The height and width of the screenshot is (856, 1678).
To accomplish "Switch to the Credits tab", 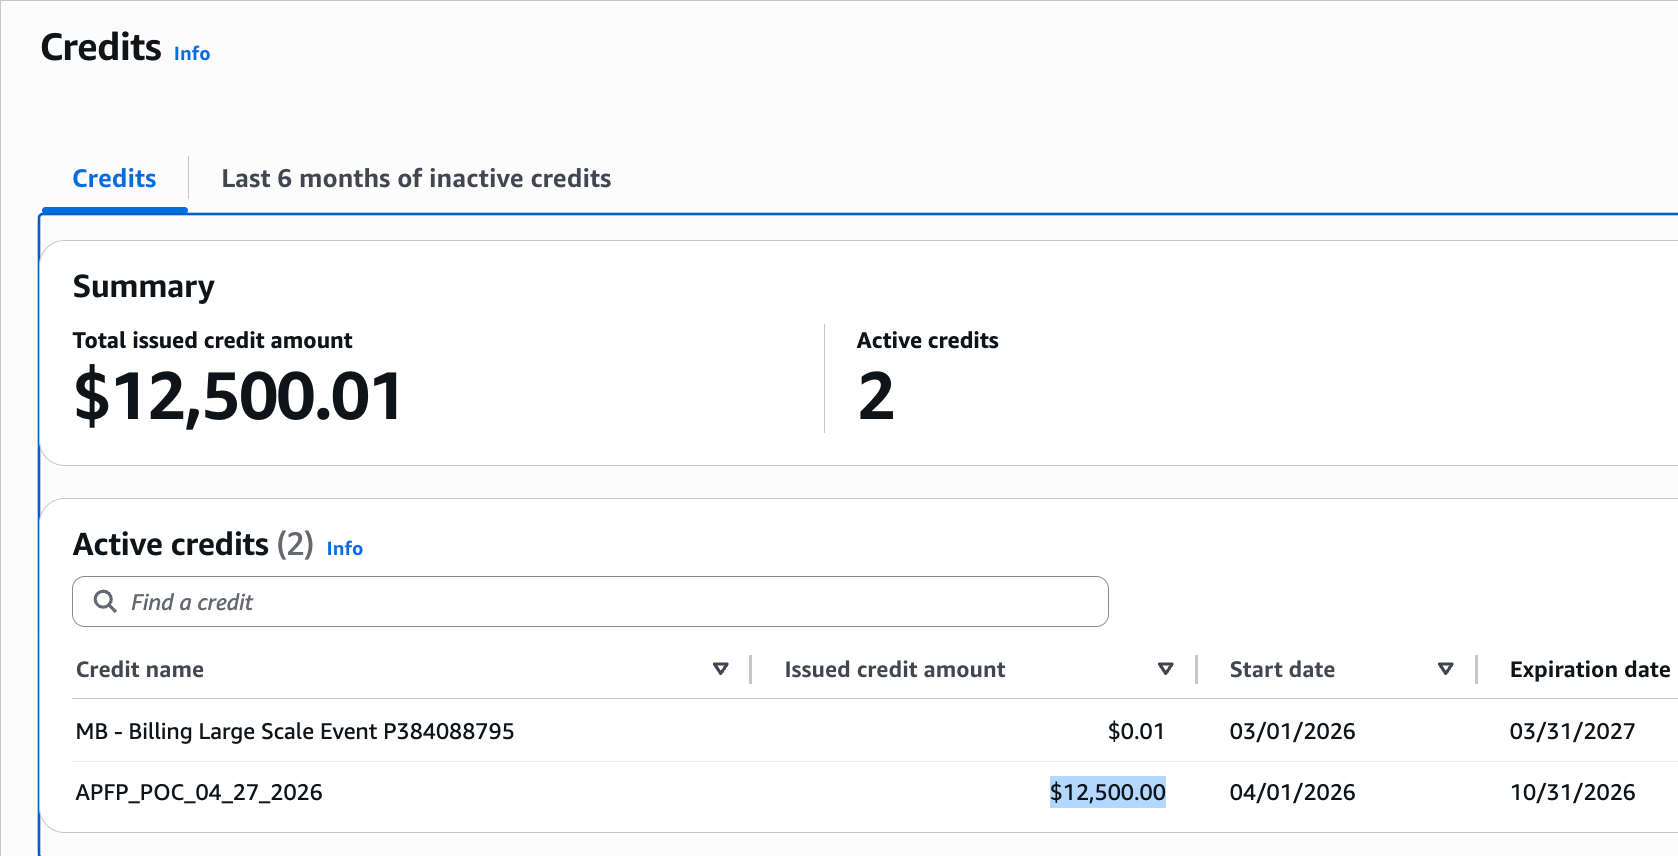I will [x=114, y=178].
